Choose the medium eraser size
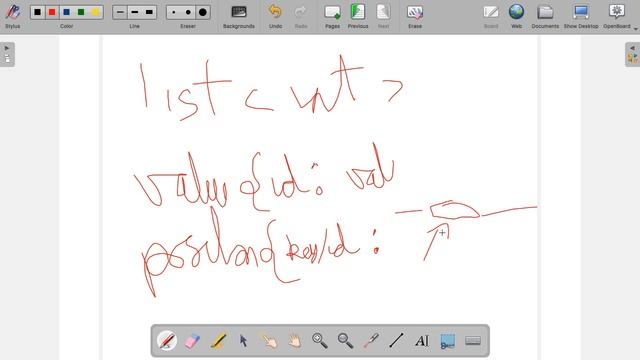 coord(188,12)
